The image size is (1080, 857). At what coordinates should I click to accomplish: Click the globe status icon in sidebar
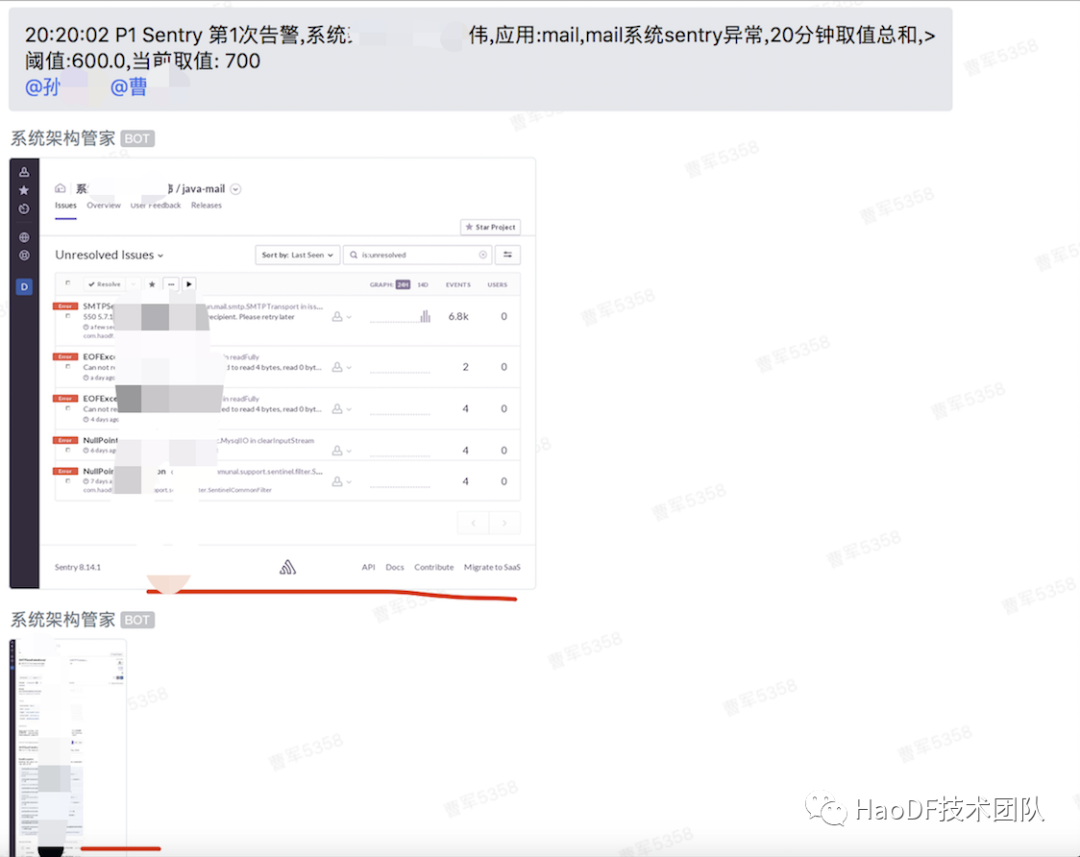tap(24, 237)
